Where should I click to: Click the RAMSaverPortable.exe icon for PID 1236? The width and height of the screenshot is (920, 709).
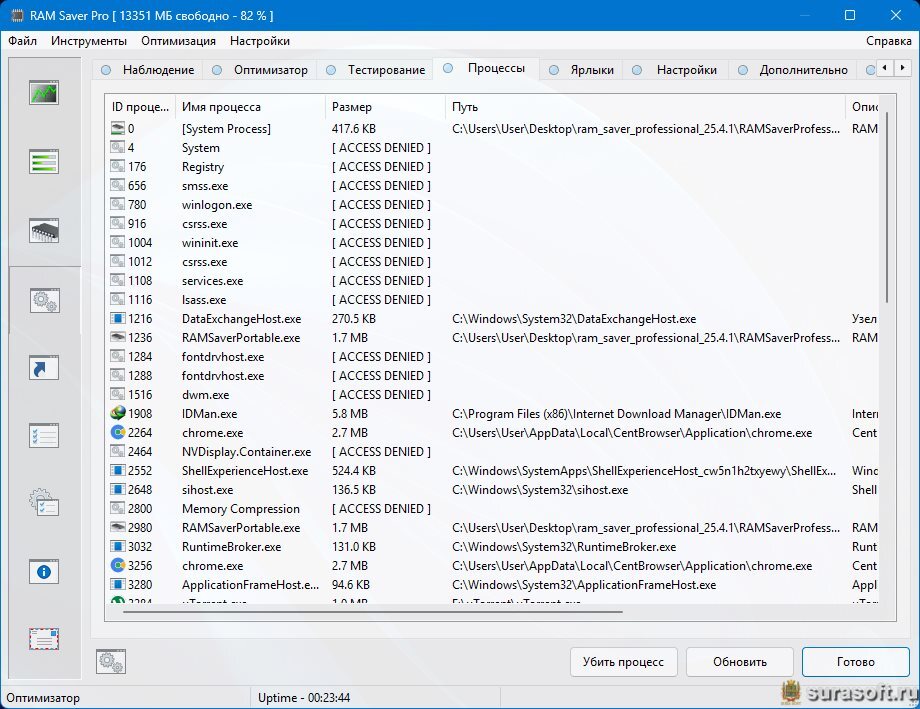(118, 337)
